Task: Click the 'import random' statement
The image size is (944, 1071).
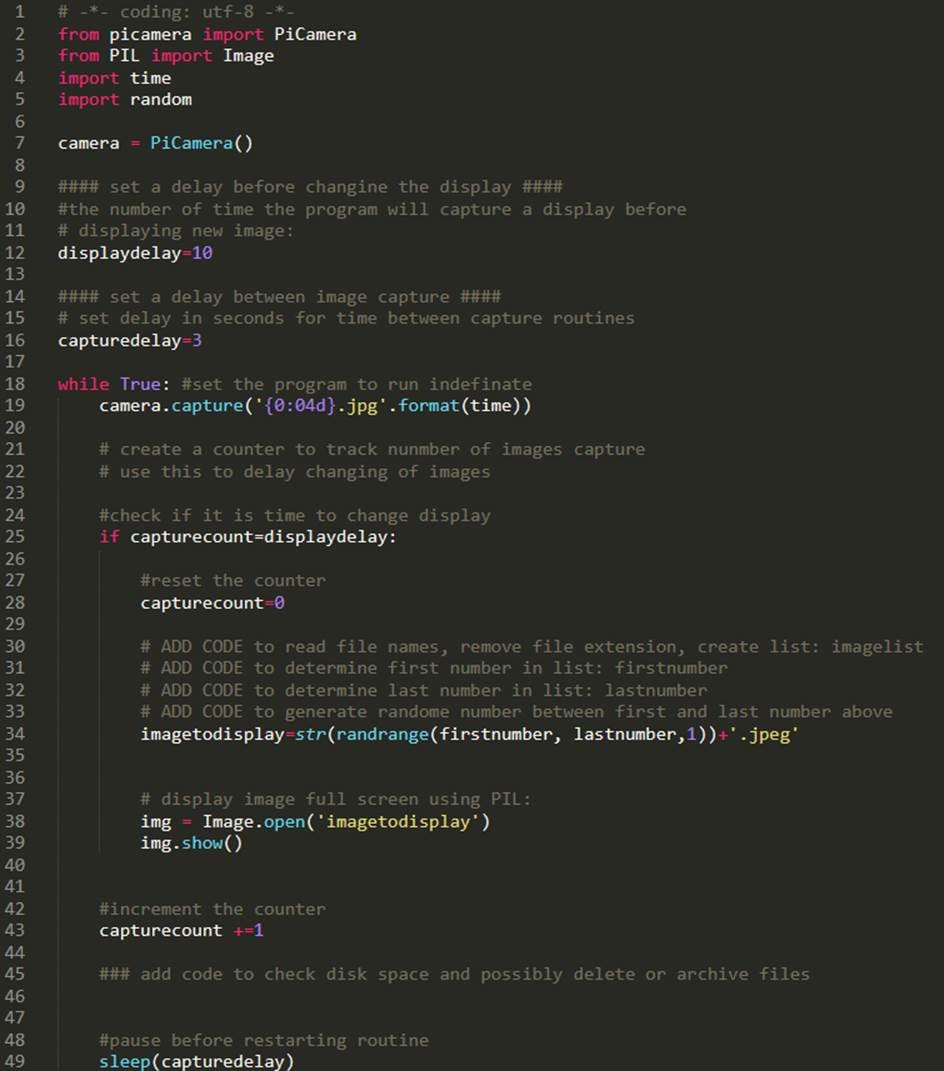Action: tap(125, 99)
